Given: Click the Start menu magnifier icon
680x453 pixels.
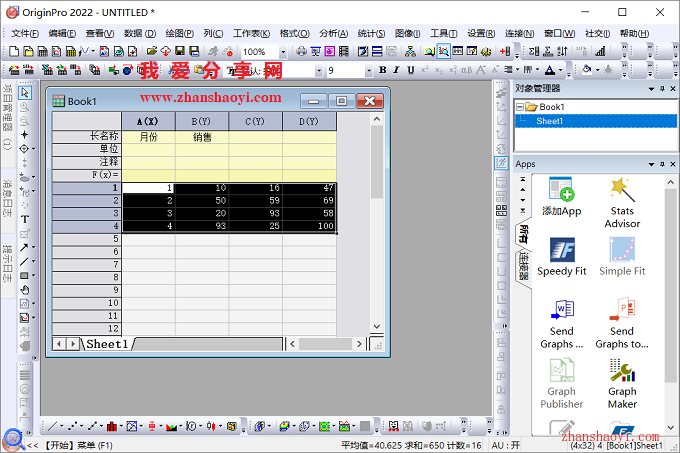Looking at the screenshot, I should [x=13, y=440].
